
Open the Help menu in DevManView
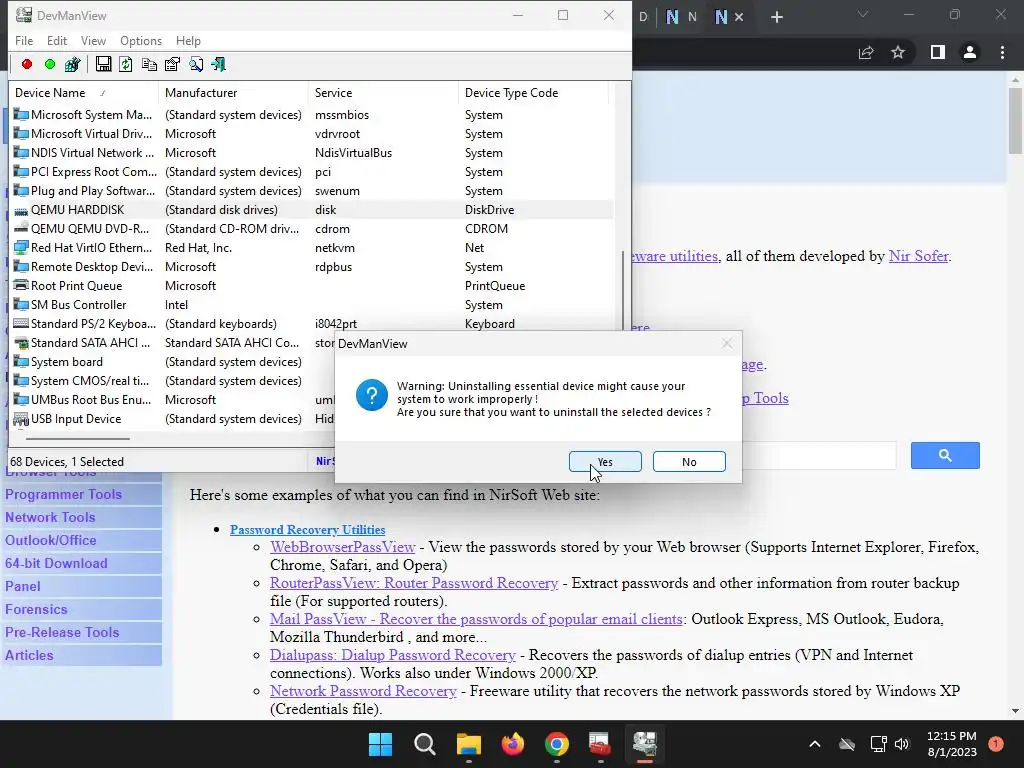[188, 40]
